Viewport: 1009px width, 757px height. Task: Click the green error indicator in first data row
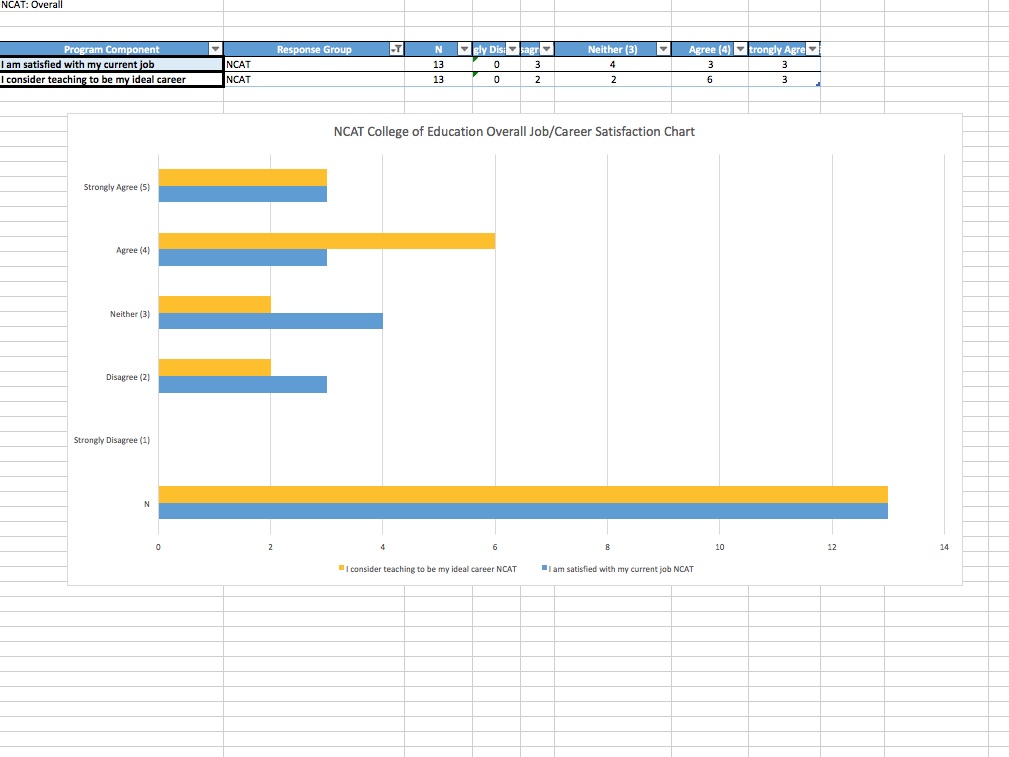475,60
